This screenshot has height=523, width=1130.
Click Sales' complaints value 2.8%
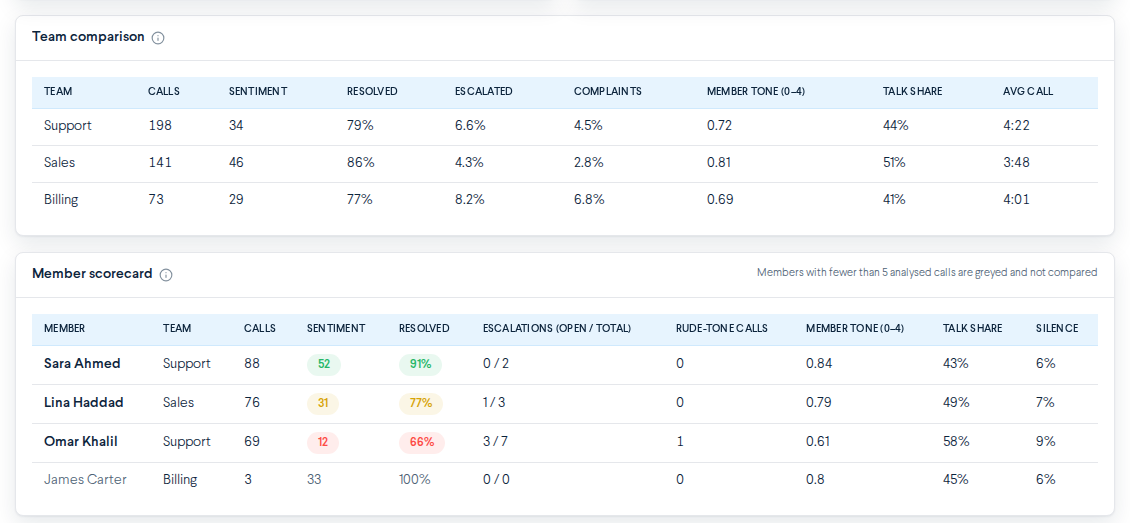(588, 162)
